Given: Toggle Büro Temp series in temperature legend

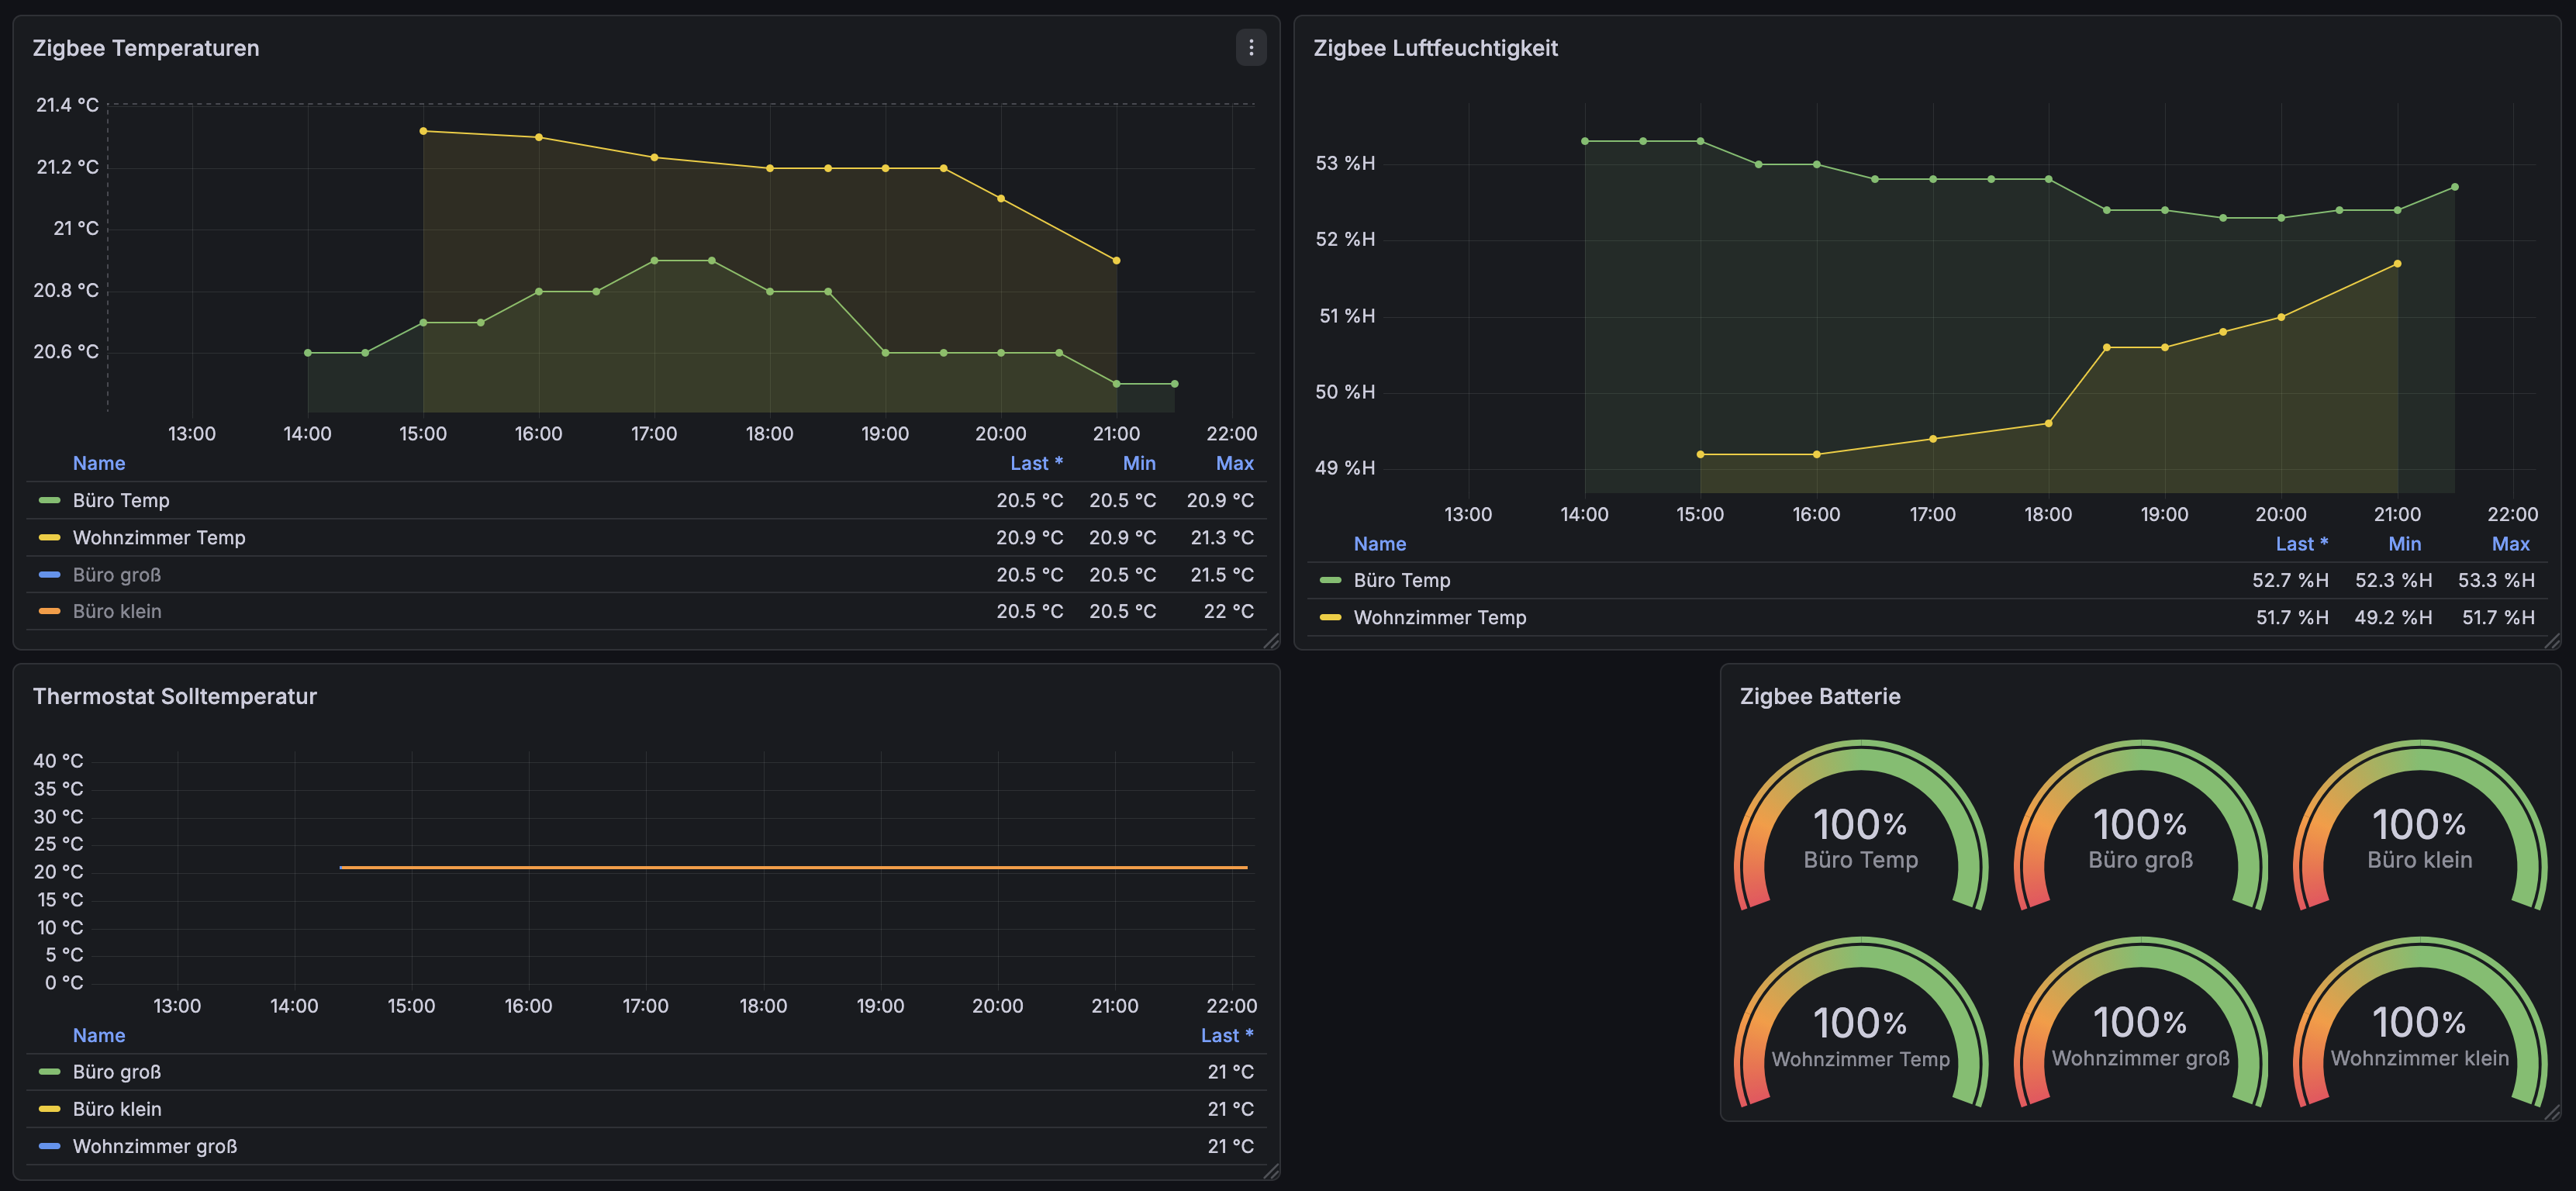Looking at the screenshot, I should pos(121,500).
